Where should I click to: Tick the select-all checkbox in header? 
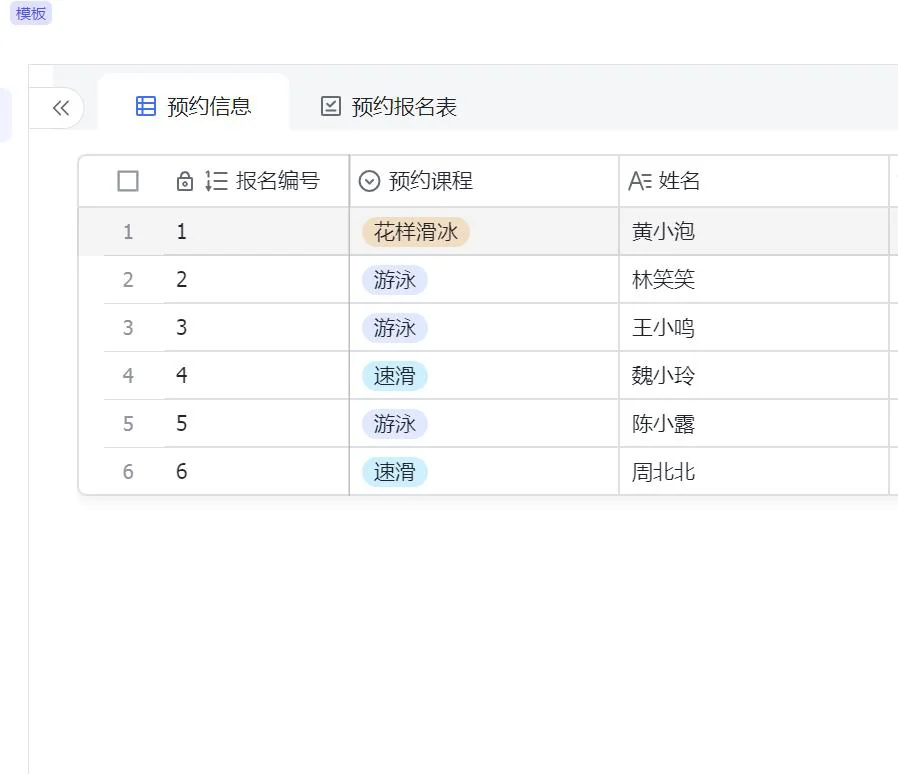pyautogui.click(x=128, y=181)
